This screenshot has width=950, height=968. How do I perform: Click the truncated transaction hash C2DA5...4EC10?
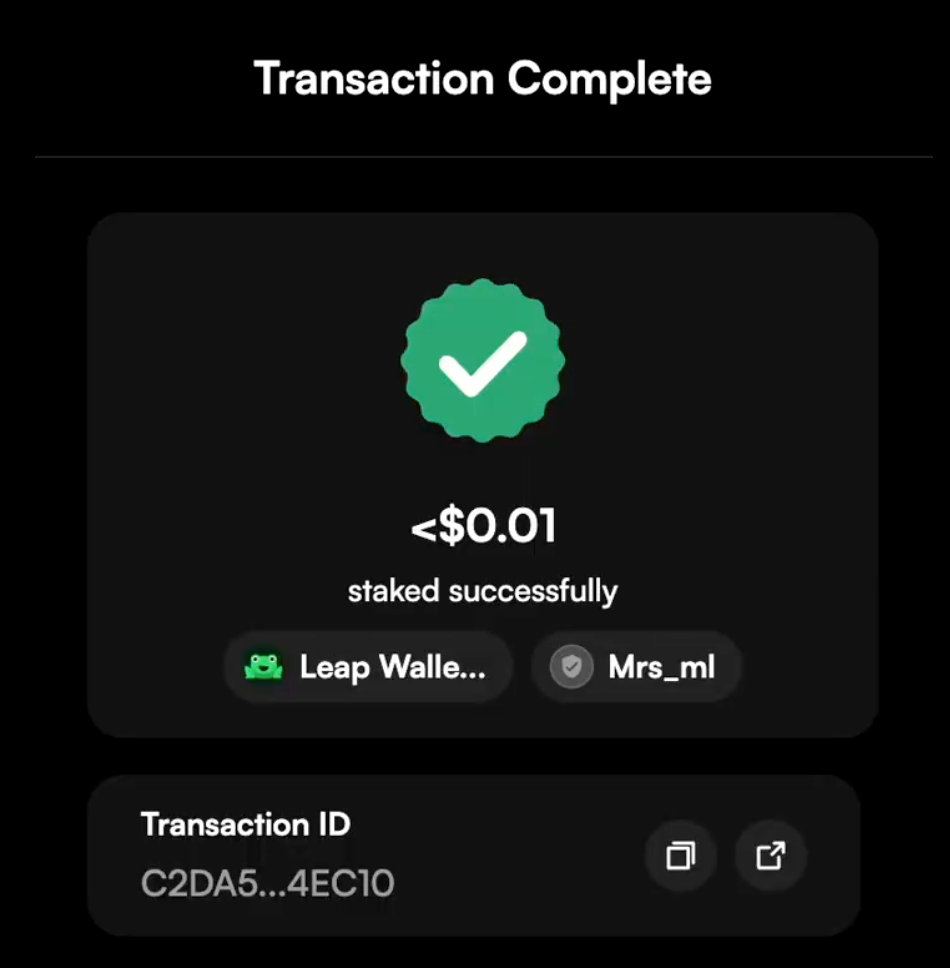pos(268,883)
